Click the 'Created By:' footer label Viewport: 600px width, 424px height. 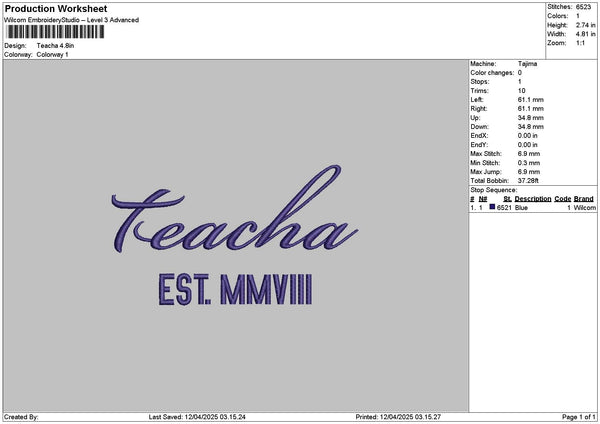tap(21, 417)
